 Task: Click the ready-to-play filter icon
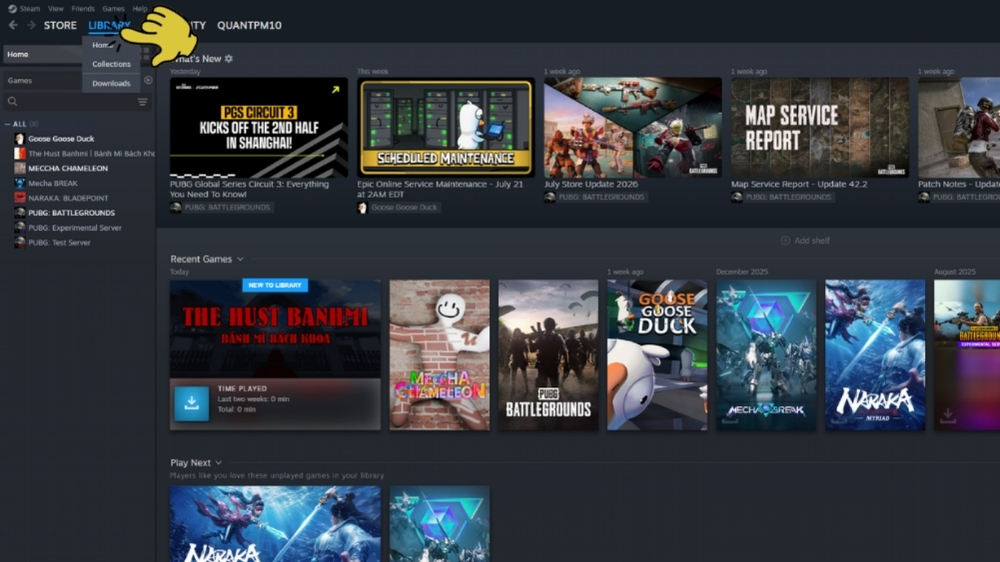(x=148, y=80)
